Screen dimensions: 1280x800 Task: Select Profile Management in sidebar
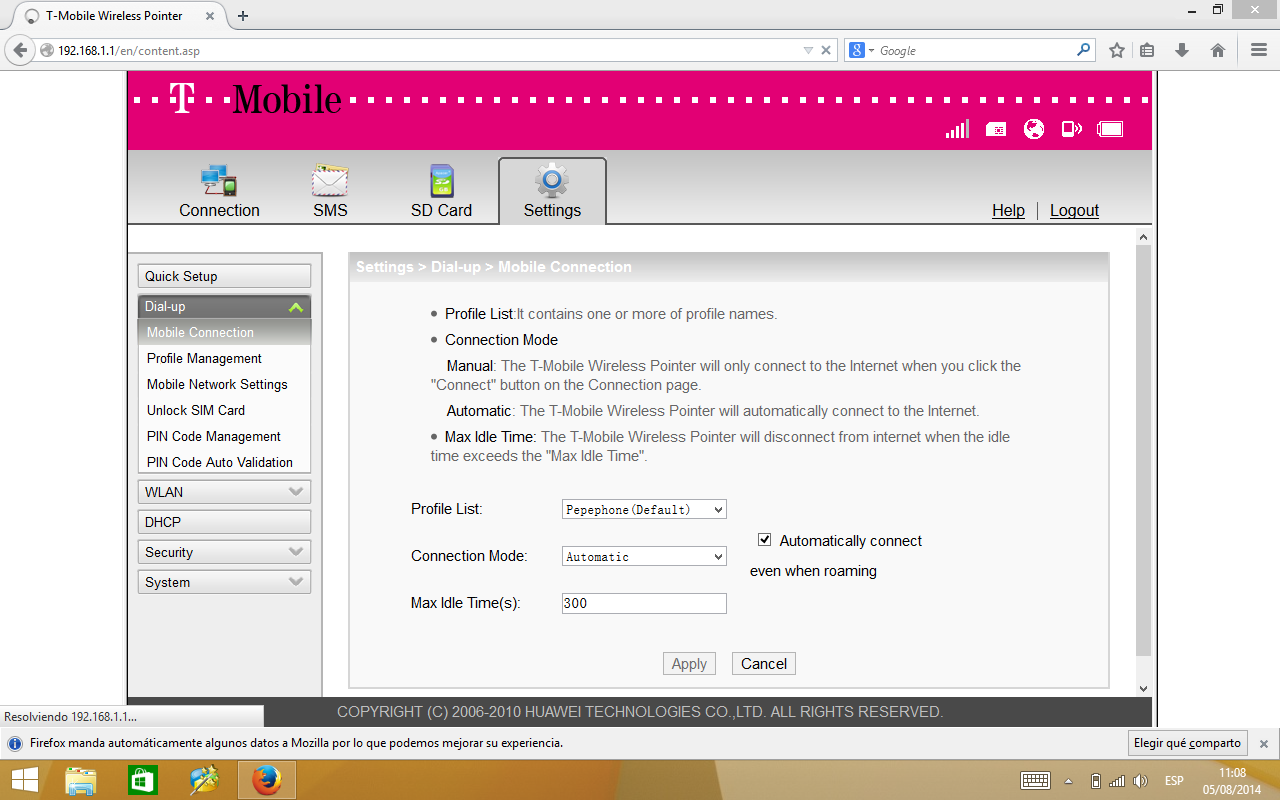click(x=204, y=358)
